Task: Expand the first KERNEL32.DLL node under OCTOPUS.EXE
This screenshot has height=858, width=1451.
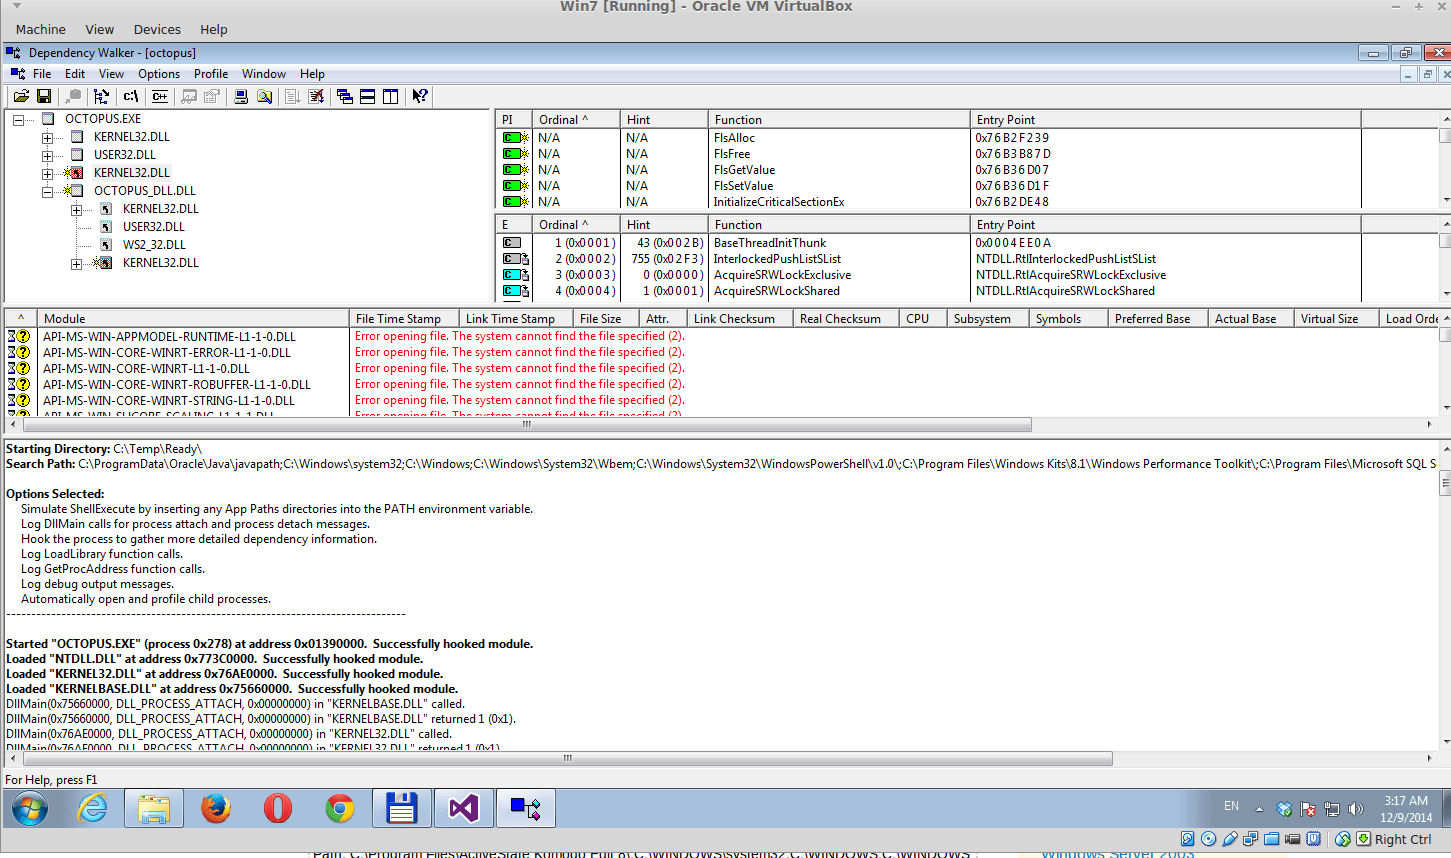Action: [x=47, y=137]
